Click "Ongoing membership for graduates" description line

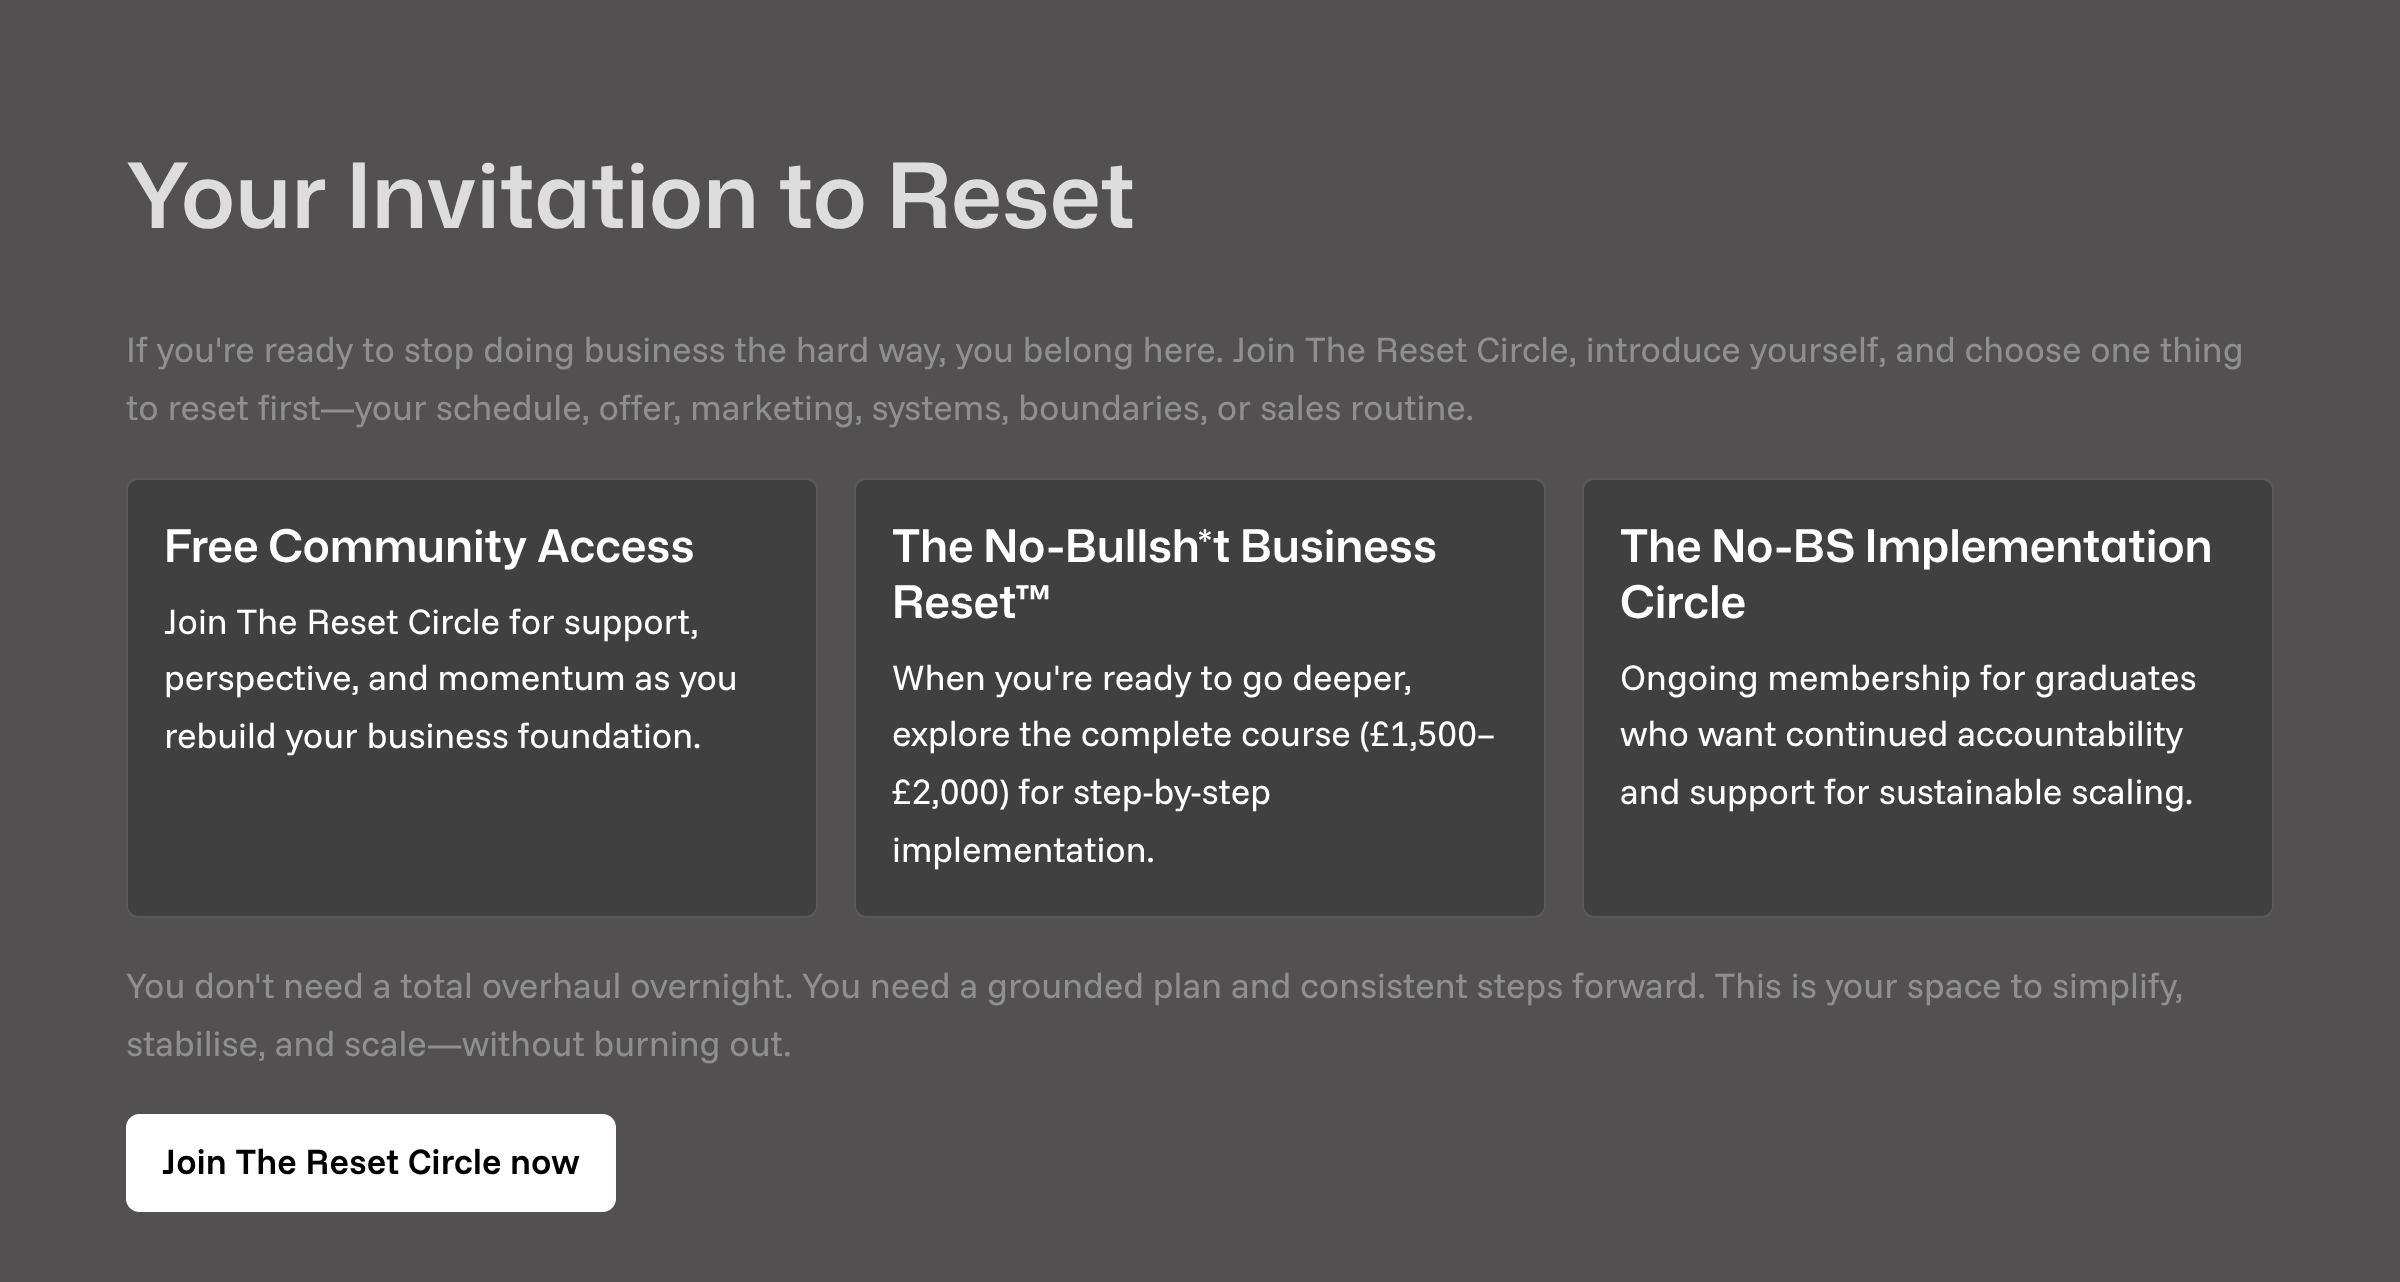pyautogui.click(x=1907, y=678)
